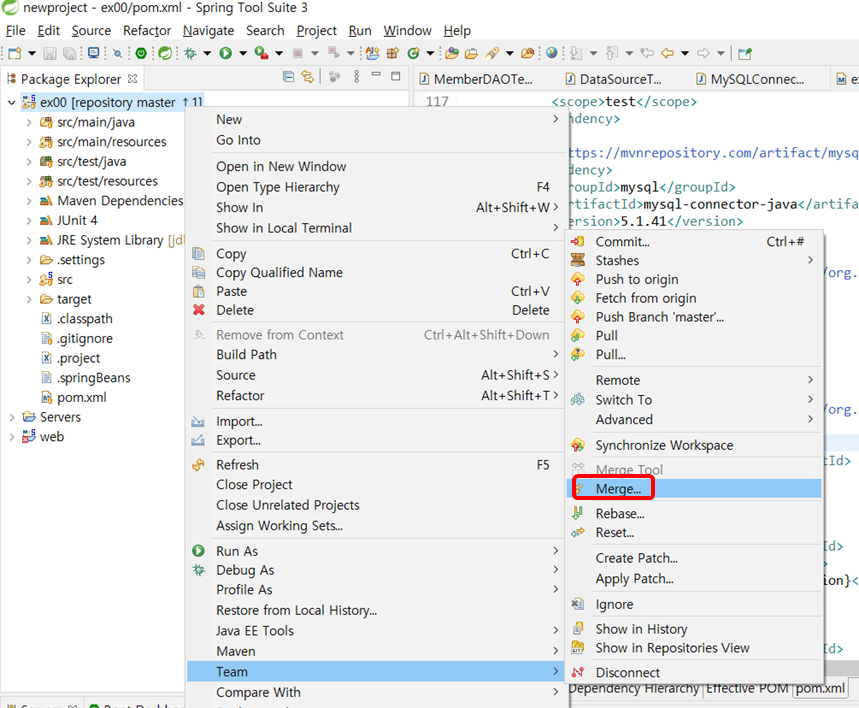Select .gitignore file in Package Explorer
This screenshot has height=708, width=859.
pyautogui.click(x=85, y=339)
